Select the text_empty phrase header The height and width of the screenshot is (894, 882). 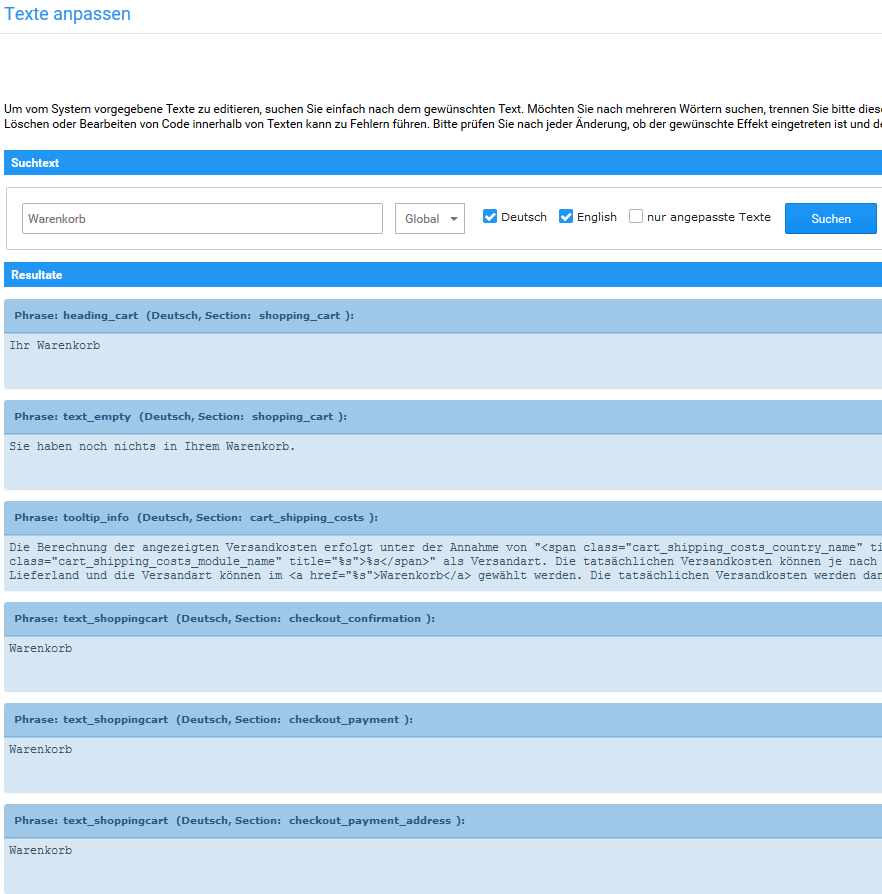pyautogui.click(x=442, y=417)
